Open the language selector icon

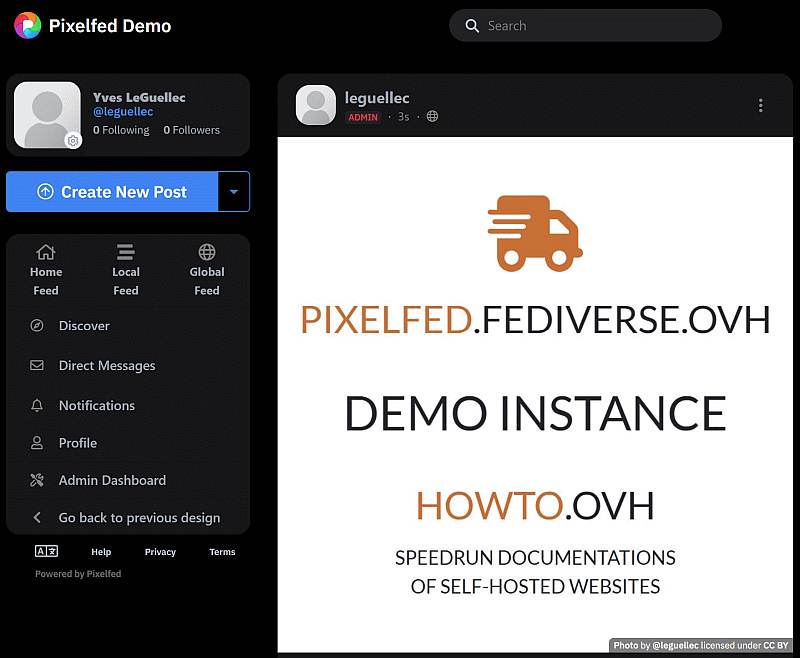coord(46,552)
